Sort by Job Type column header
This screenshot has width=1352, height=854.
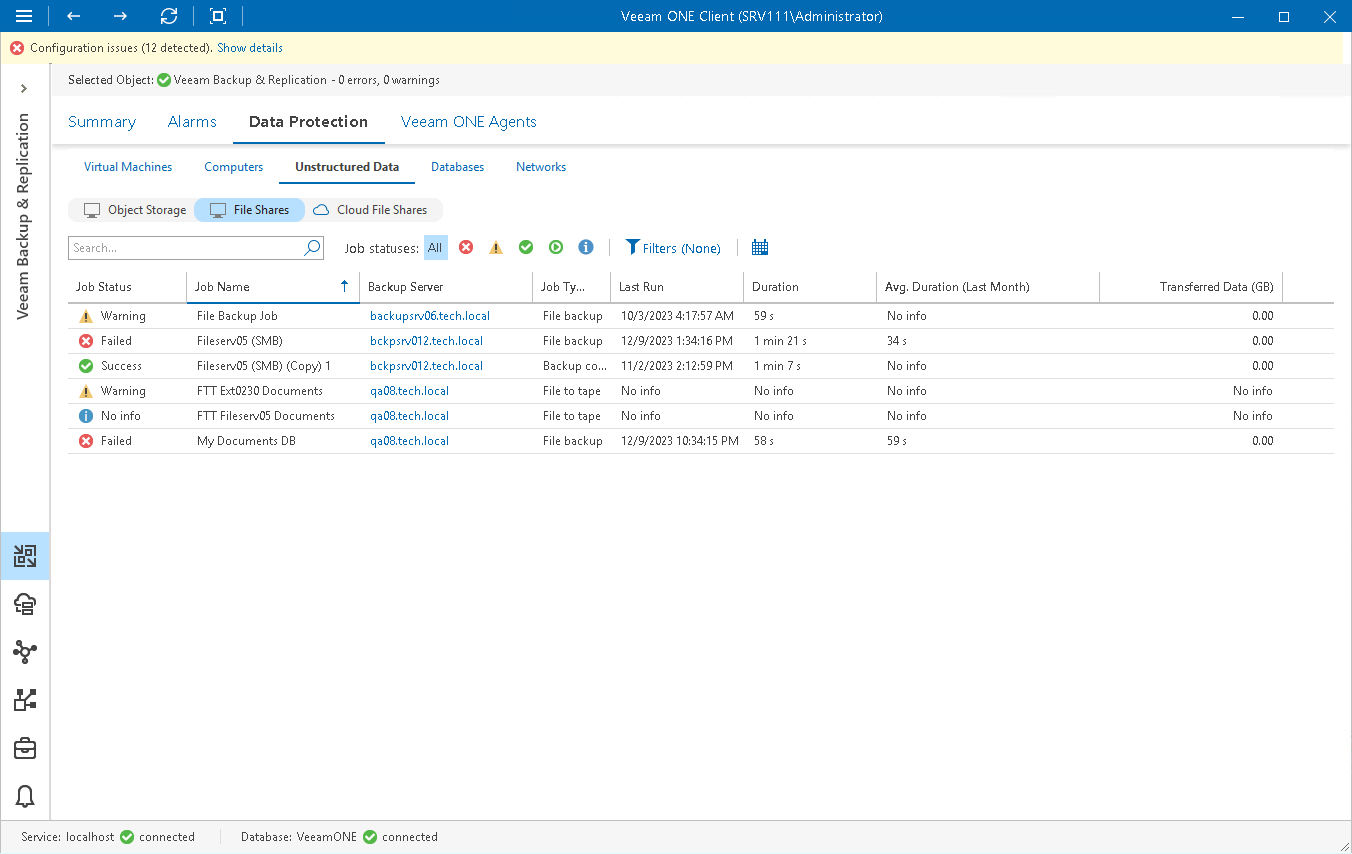(572, 287)
